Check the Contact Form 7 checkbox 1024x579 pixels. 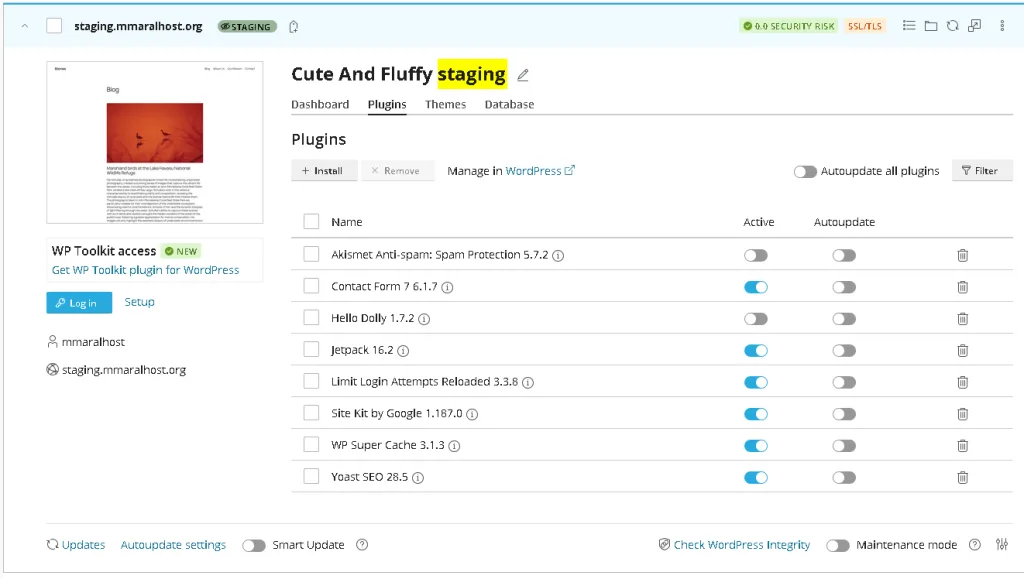click(x=312, y=286)
